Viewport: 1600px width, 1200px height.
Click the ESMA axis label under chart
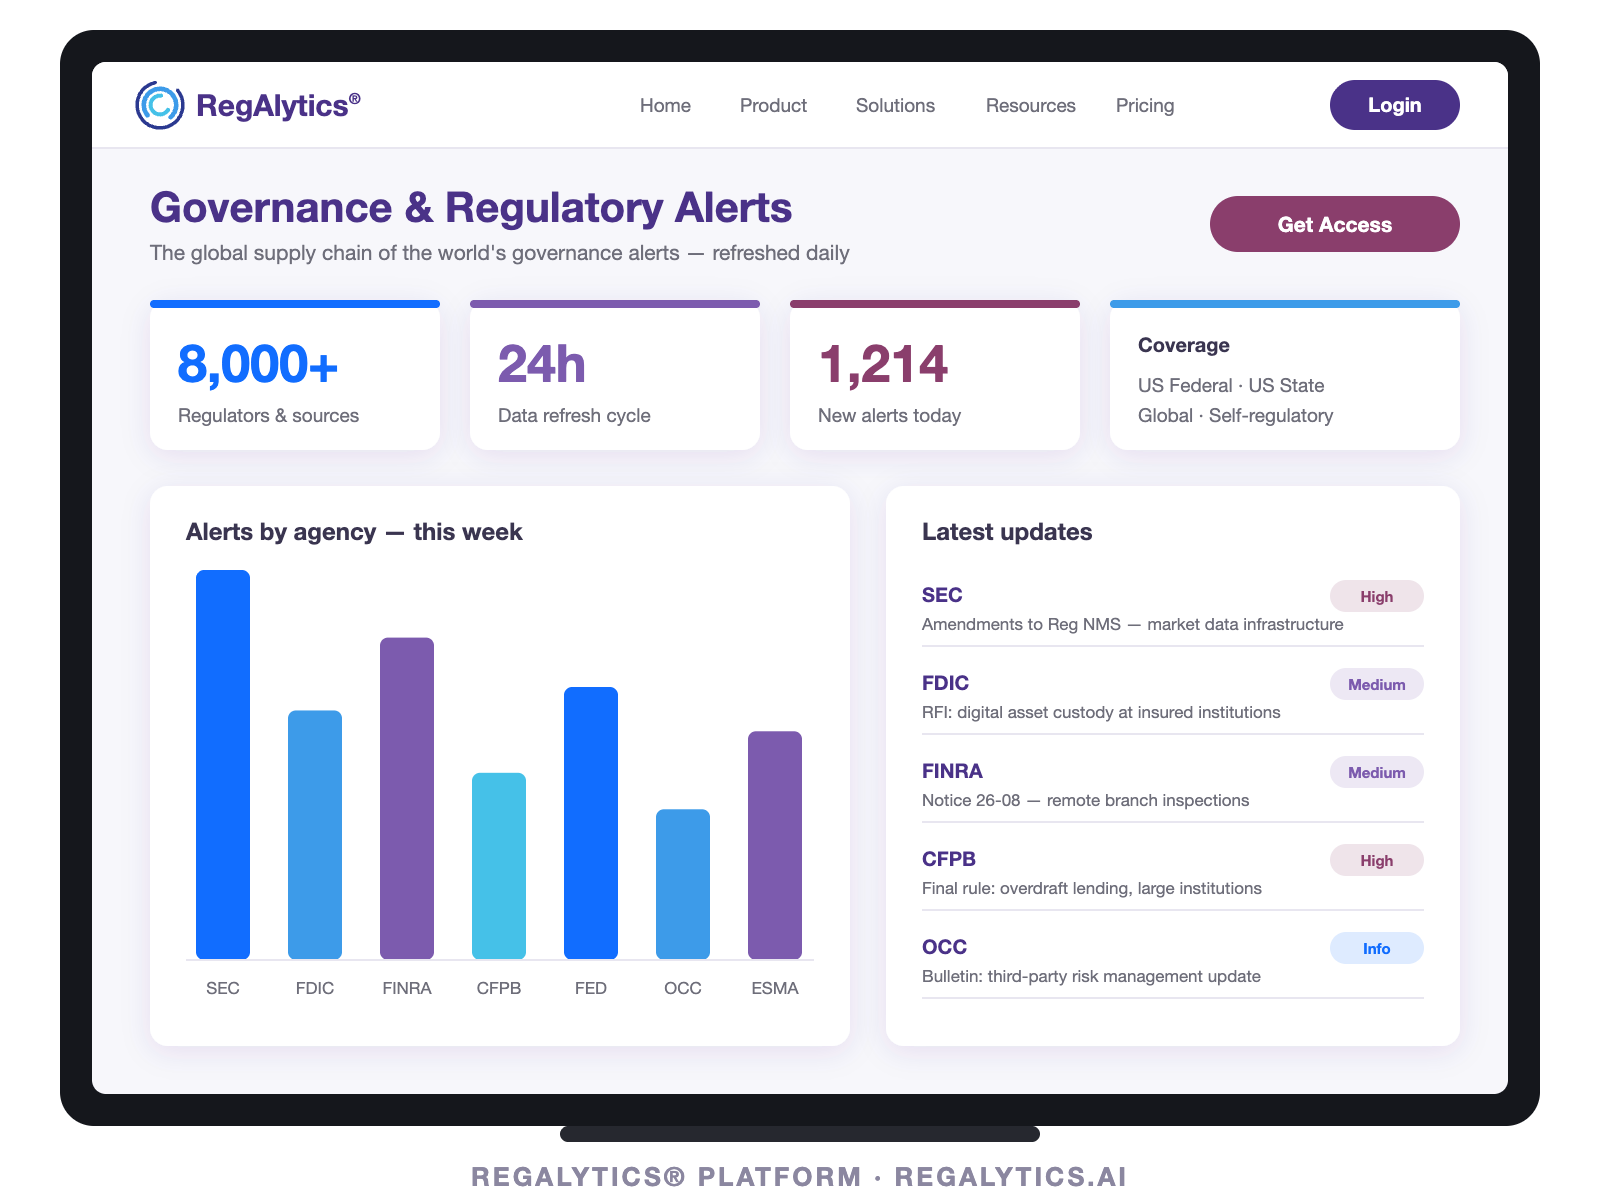click(775, 988)
